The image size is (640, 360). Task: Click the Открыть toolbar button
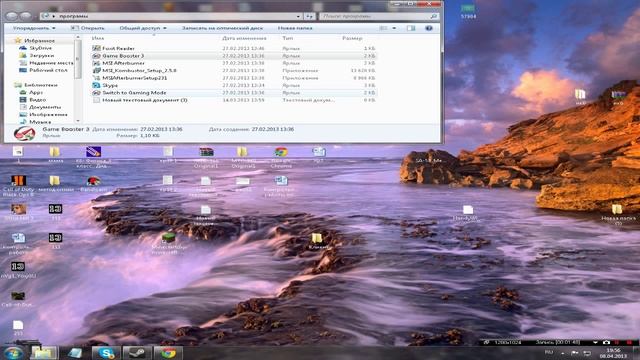click(x=88, y=28)
